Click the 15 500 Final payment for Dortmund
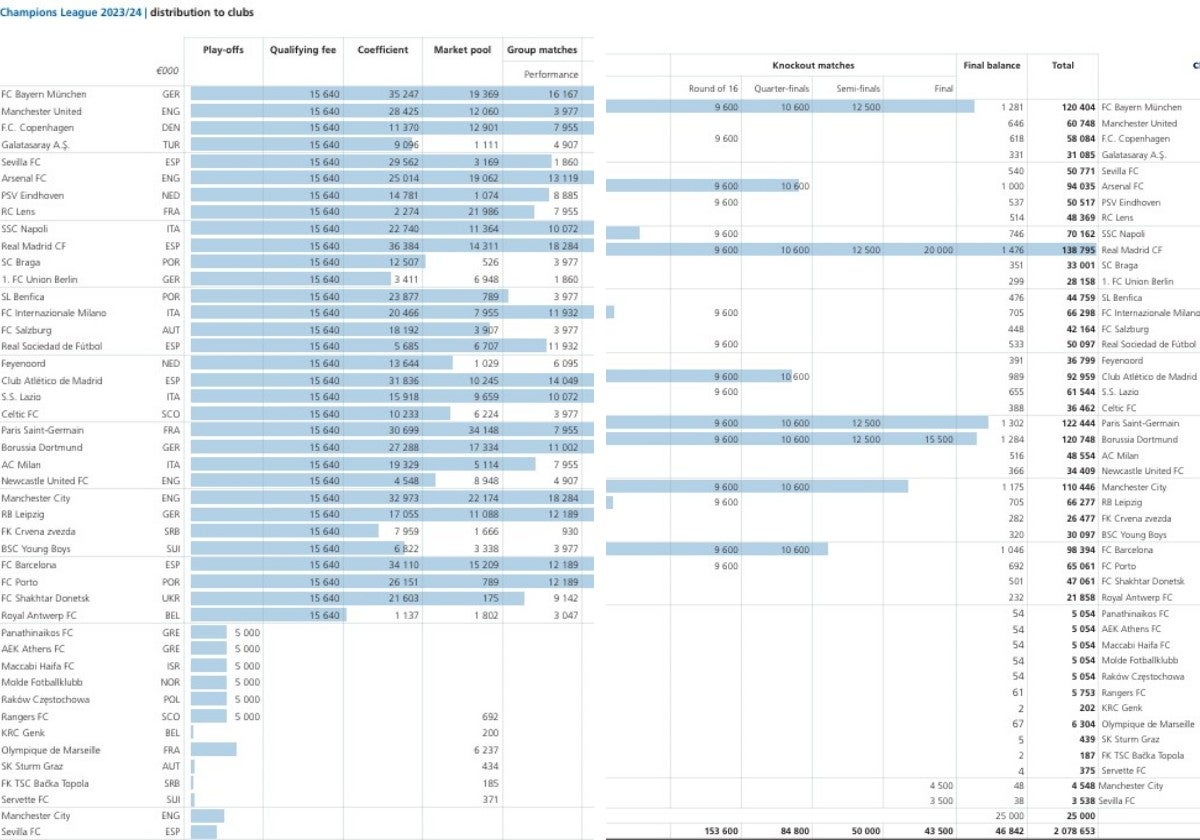The image size is (1200, 840). 938,439
